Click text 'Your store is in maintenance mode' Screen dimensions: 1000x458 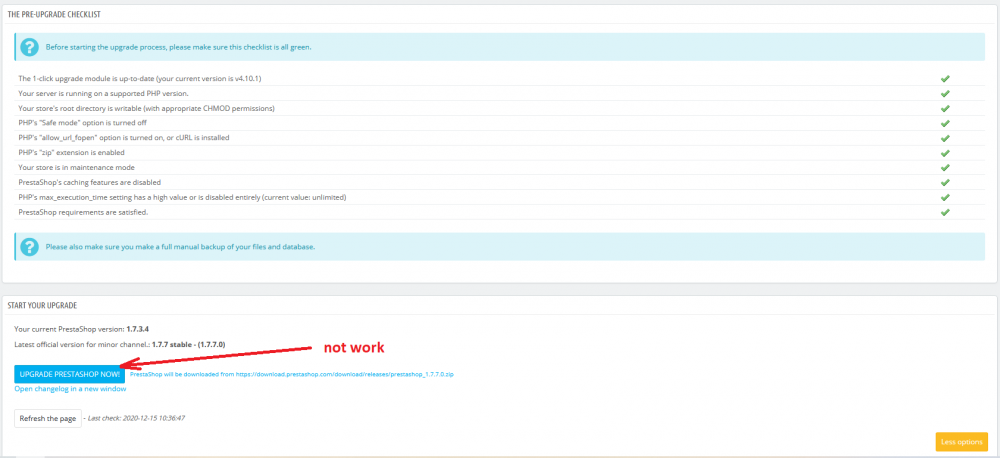pos(76,168)
